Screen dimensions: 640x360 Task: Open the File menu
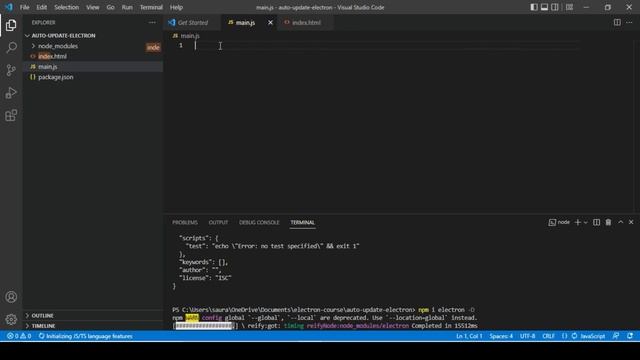point(24,7)
